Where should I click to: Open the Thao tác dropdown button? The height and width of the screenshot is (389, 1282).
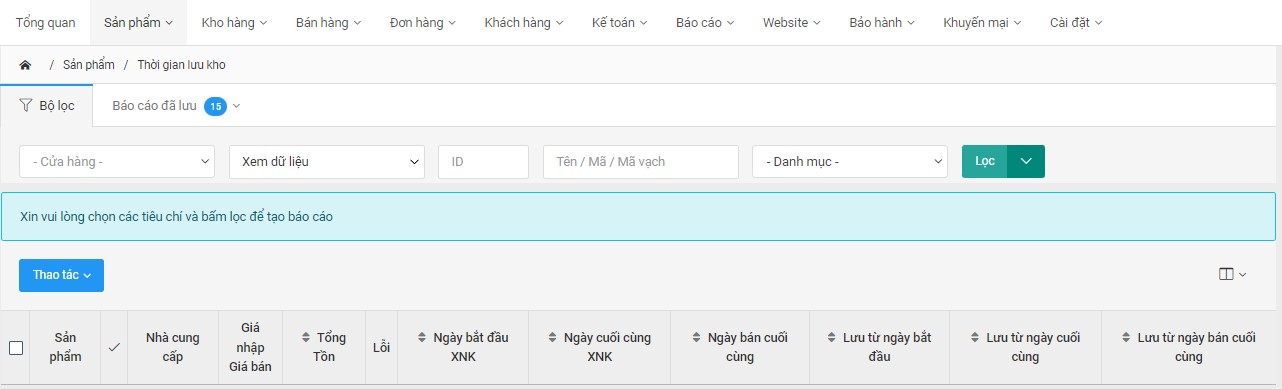pos(61,275)
